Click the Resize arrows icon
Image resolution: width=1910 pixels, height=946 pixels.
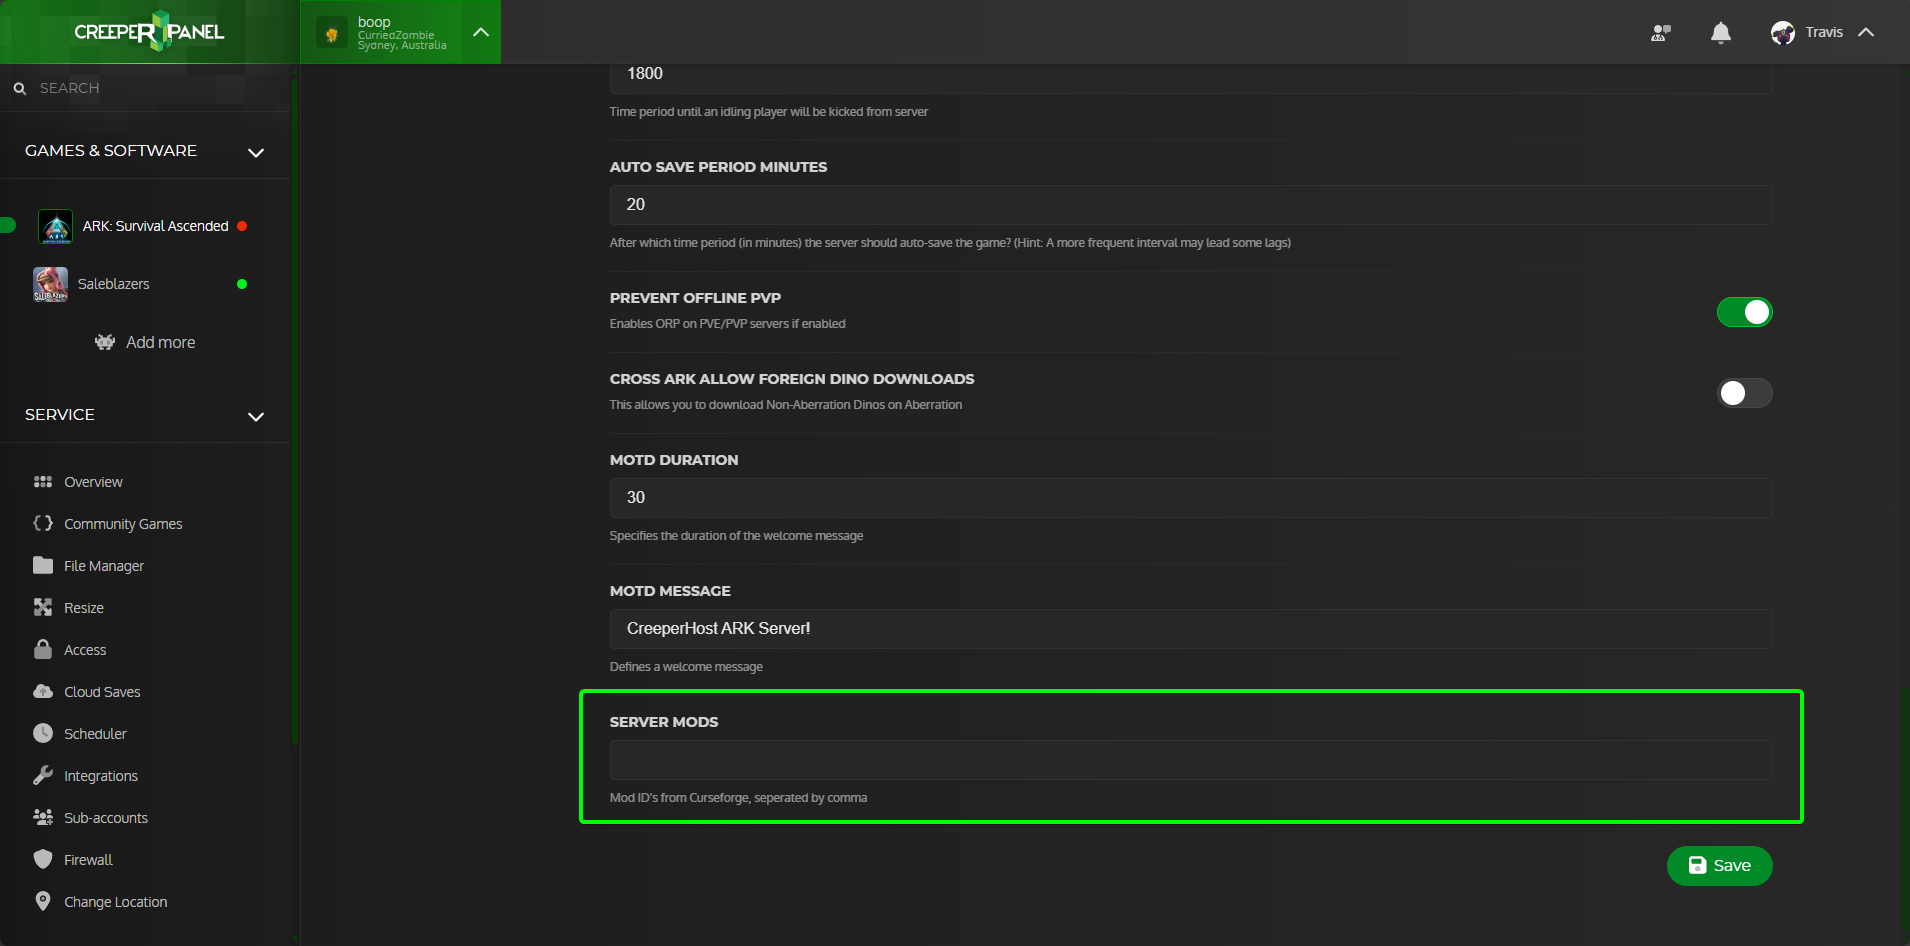(x=43, y=607)
